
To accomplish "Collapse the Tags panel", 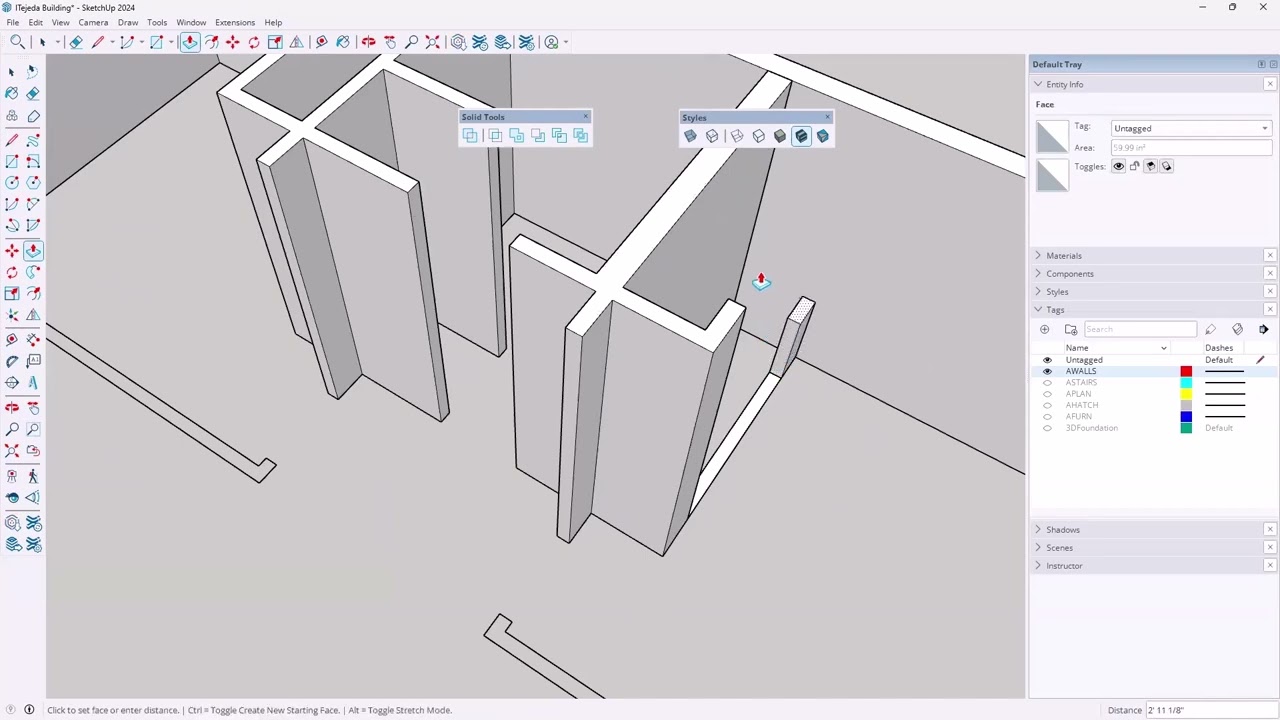I will click(1038, 309).
